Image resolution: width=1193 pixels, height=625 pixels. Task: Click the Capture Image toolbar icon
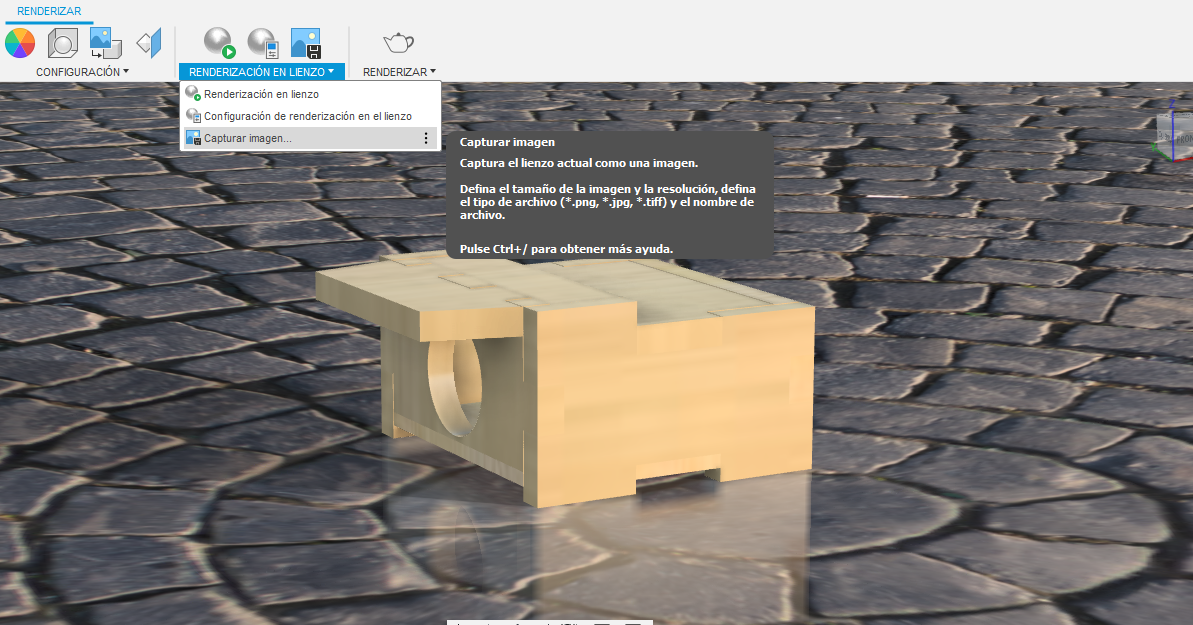click(306, 43)
